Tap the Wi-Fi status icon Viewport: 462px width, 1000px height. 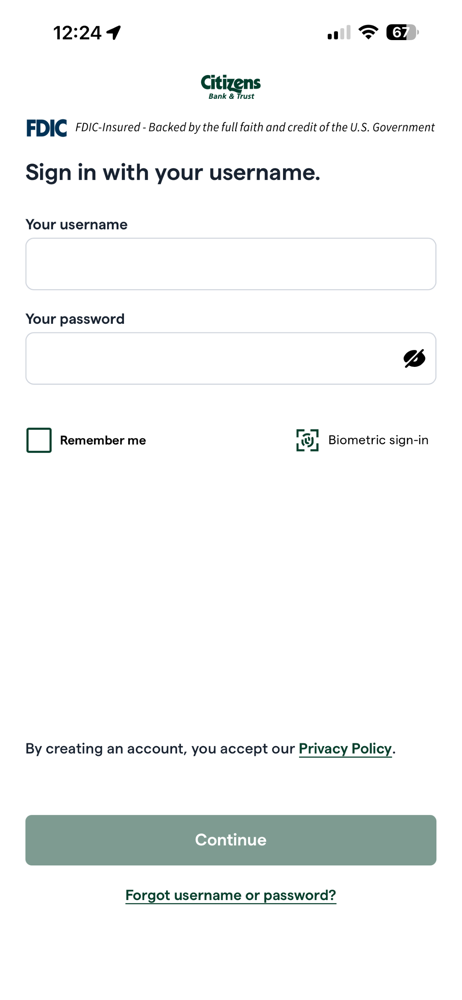[x=368, y=32]
